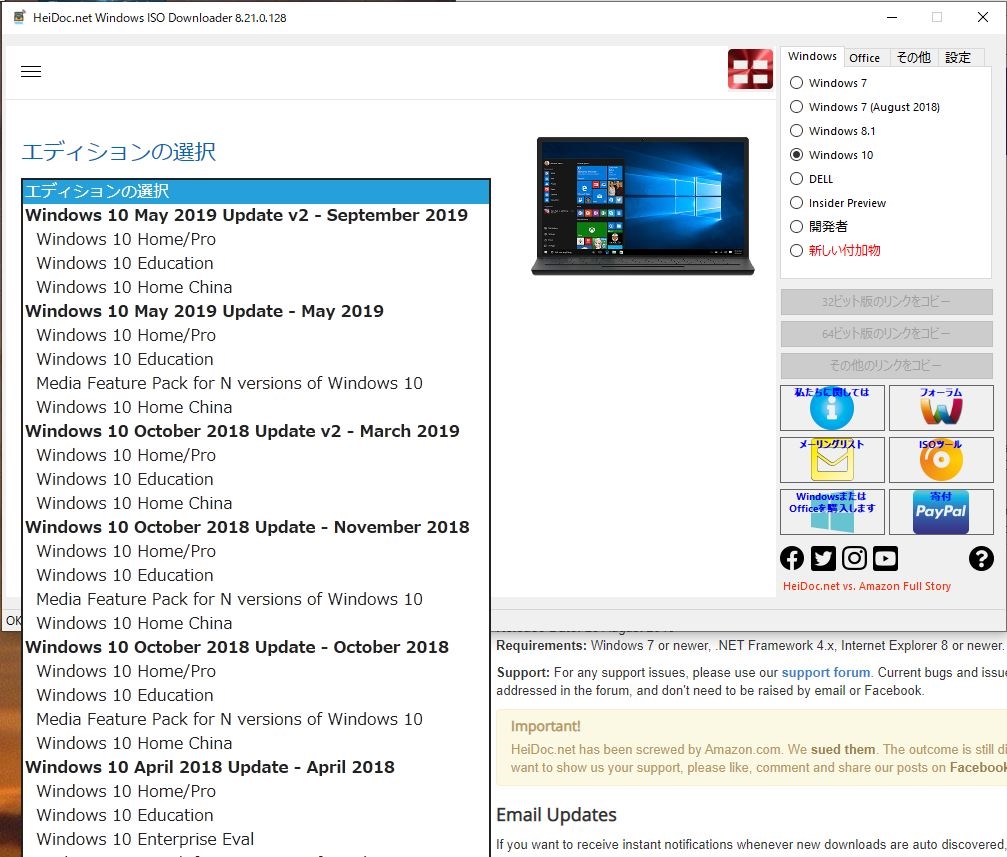Image resolution: width=1007 pixels, height=857 pixels.
Task: Choose Home/Pro under May 2019 Update v2
Action: (x=256, y=239)
